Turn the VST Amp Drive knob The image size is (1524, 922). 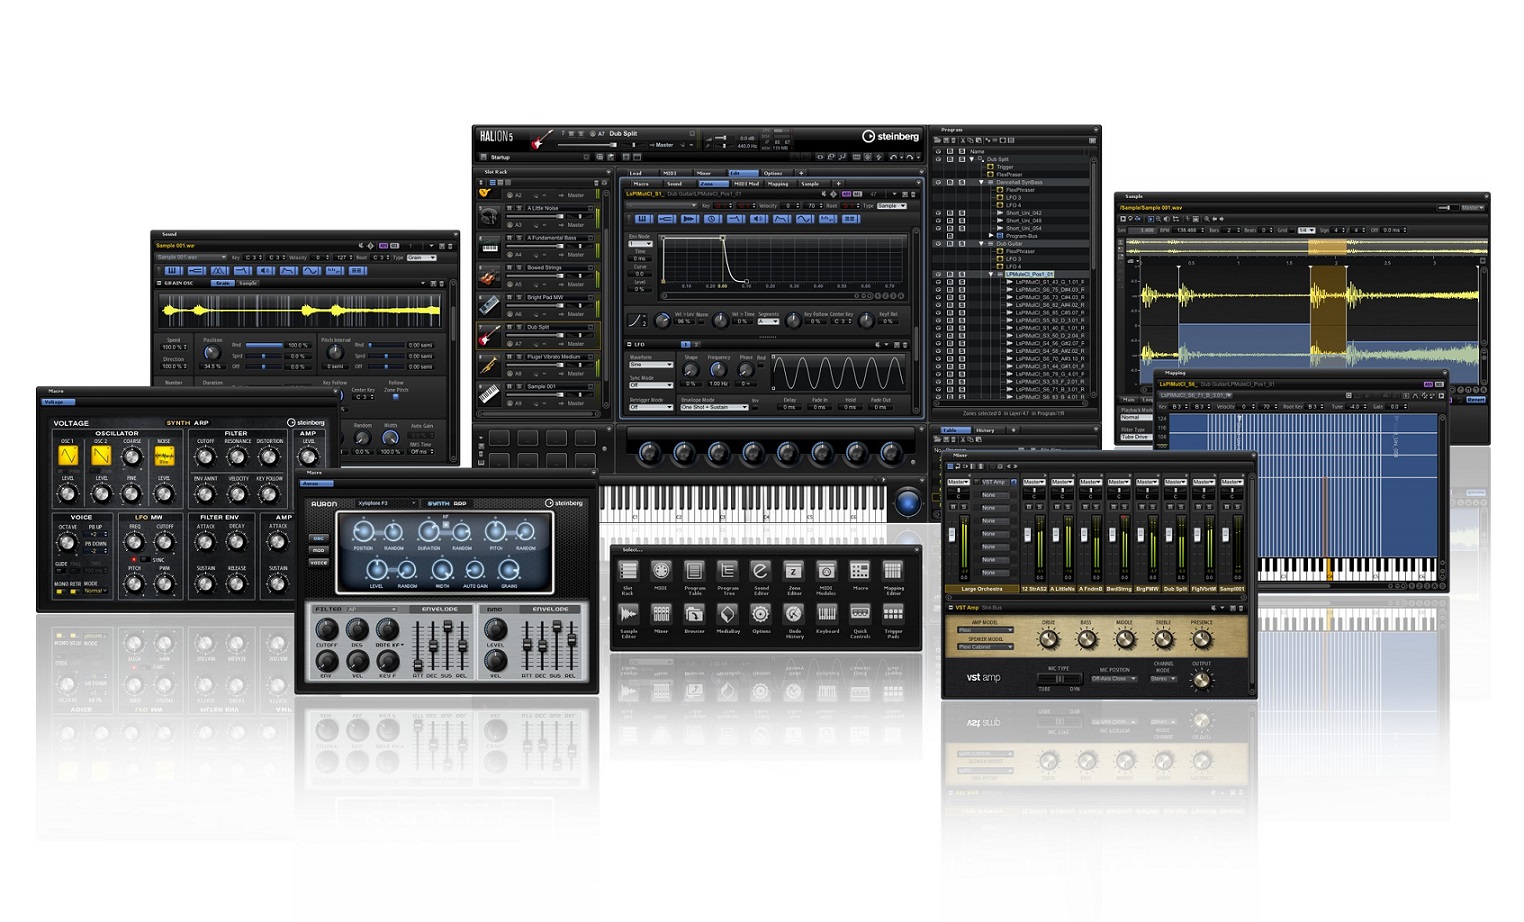(x=1049, y=640)
